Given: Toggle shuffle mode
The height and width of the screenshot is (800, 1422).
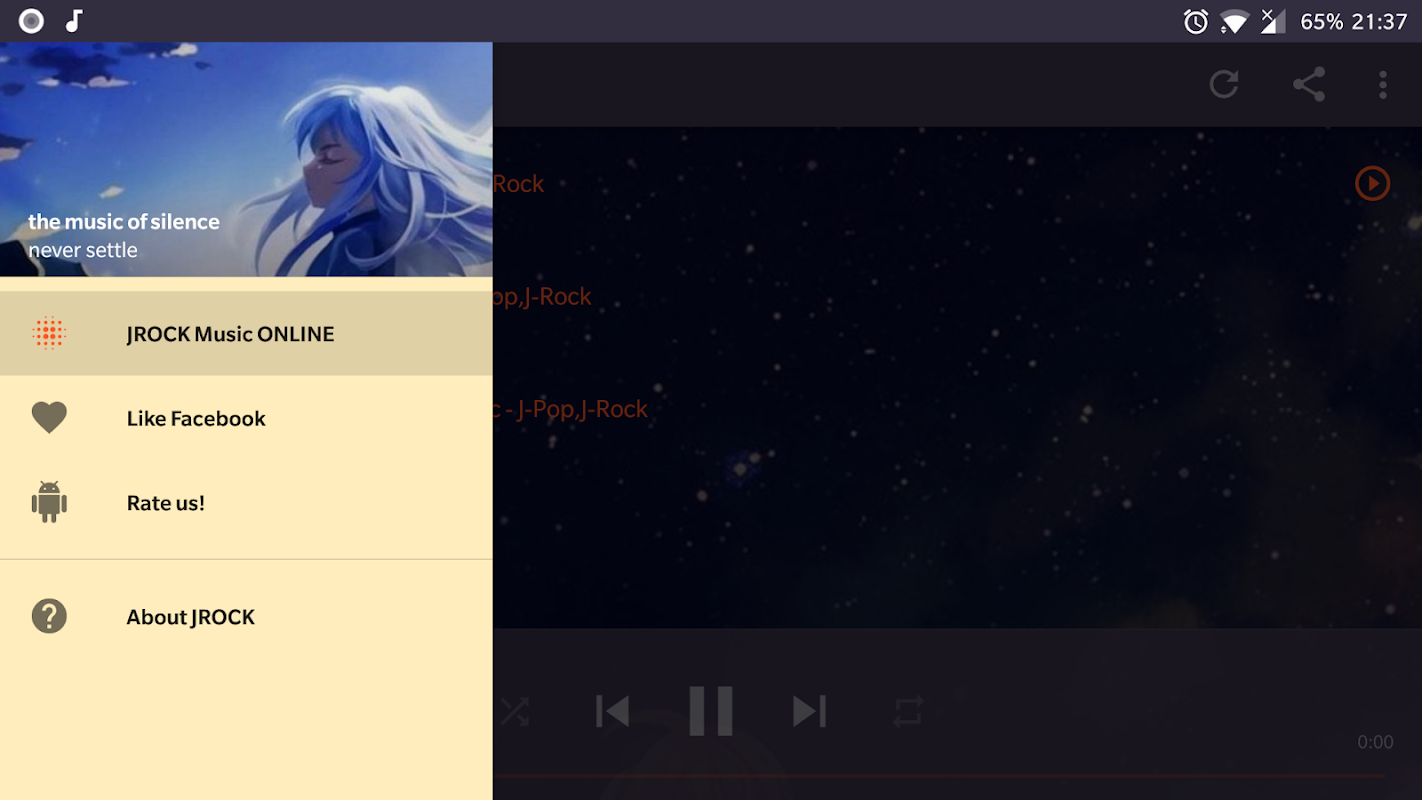Looking at the screenshot, I should pyautogui.click(x=515, y=711).
